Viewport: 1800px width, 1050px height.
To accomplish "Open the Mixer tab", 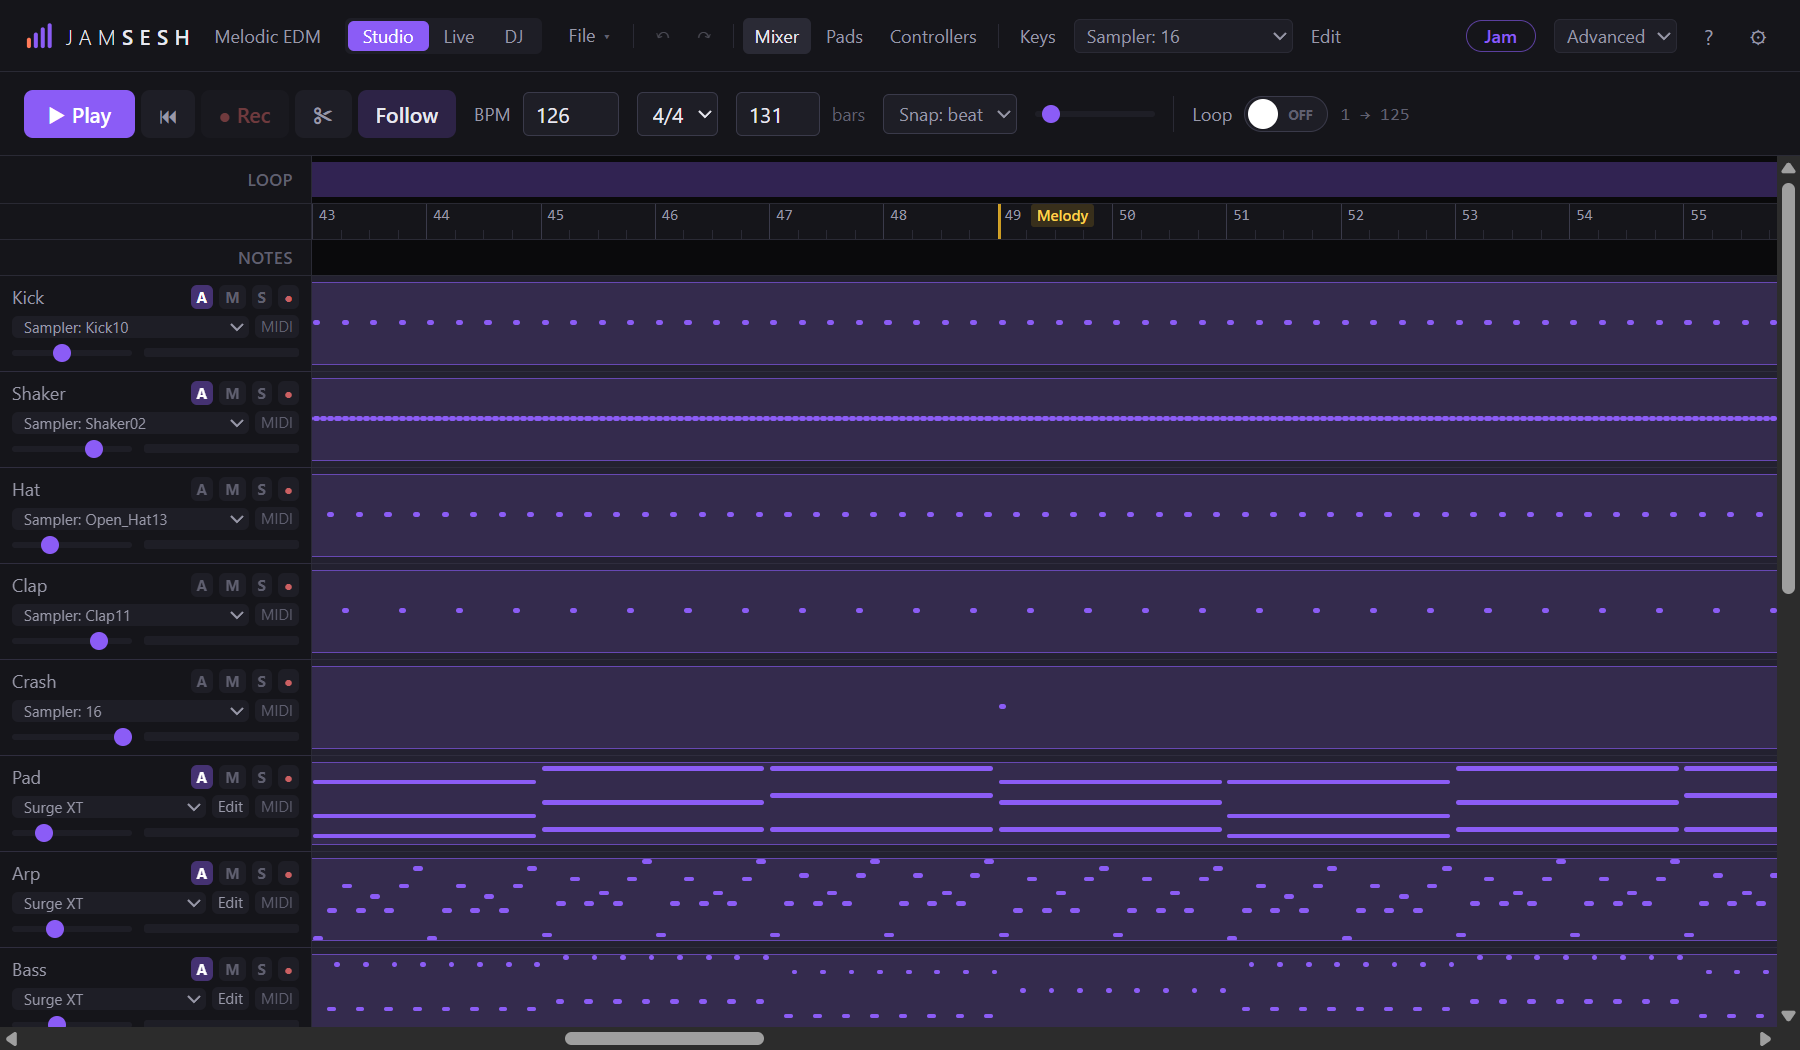I will [777, 37].
